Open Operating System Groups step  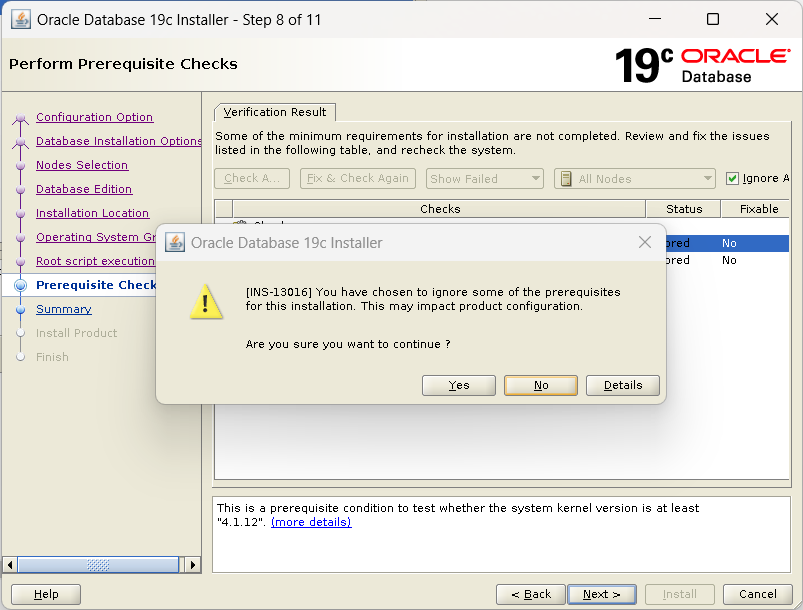pos(96,237)
